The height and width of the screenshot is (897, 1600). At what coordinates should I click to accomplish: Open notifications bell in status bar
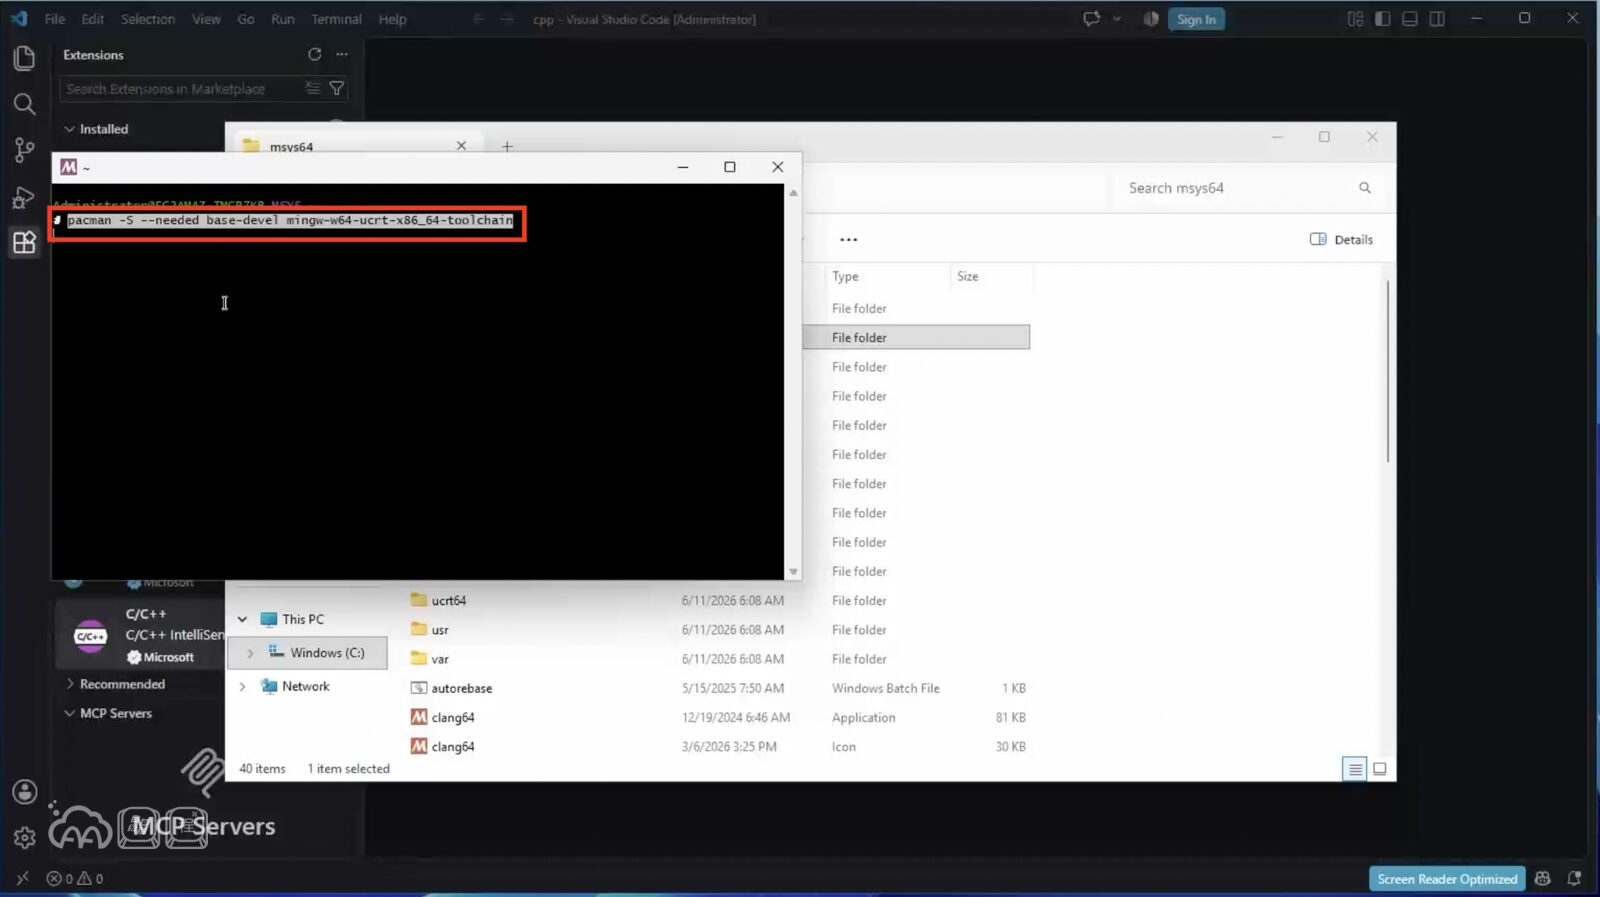point(1574,878)
